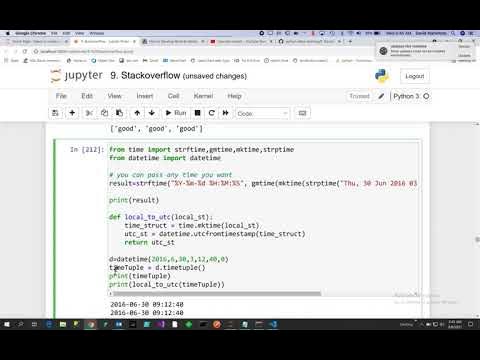Image resolution: width=480 pixels, height=360 pixels.
Task: Interrupt the kernel with the stop icon
Action: (197, 113)
